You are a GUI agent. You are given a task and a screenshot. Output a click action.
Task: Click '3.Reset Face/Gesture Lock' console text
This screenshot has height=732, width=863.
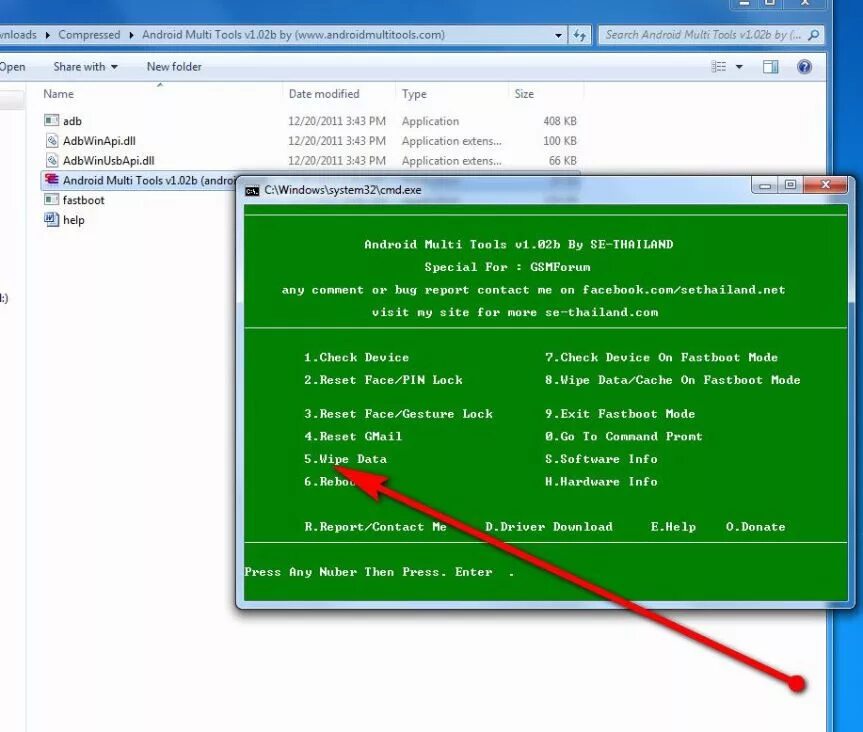click(398, 414)
